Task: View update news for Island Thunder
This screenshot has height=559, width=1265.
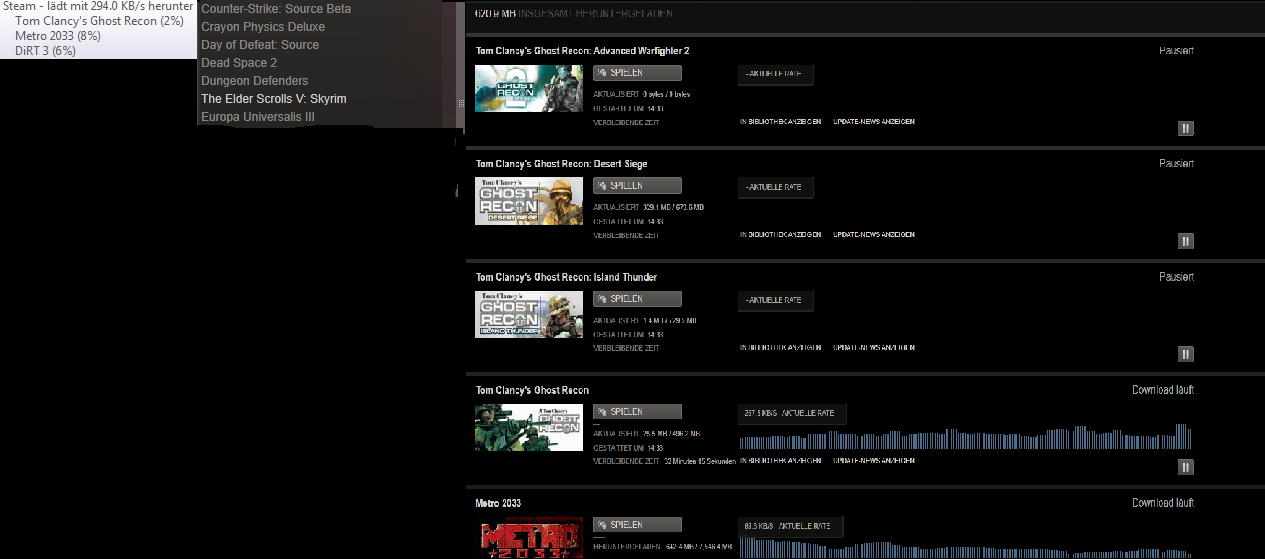Action: tap(874, 348)
